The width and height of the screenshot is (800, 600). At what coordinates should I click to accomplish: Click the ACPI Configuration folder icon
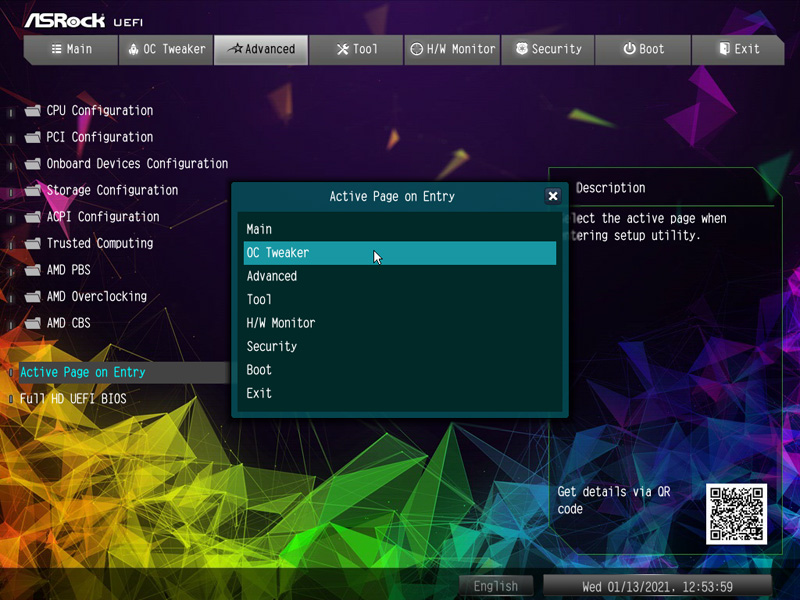point(33,217)
